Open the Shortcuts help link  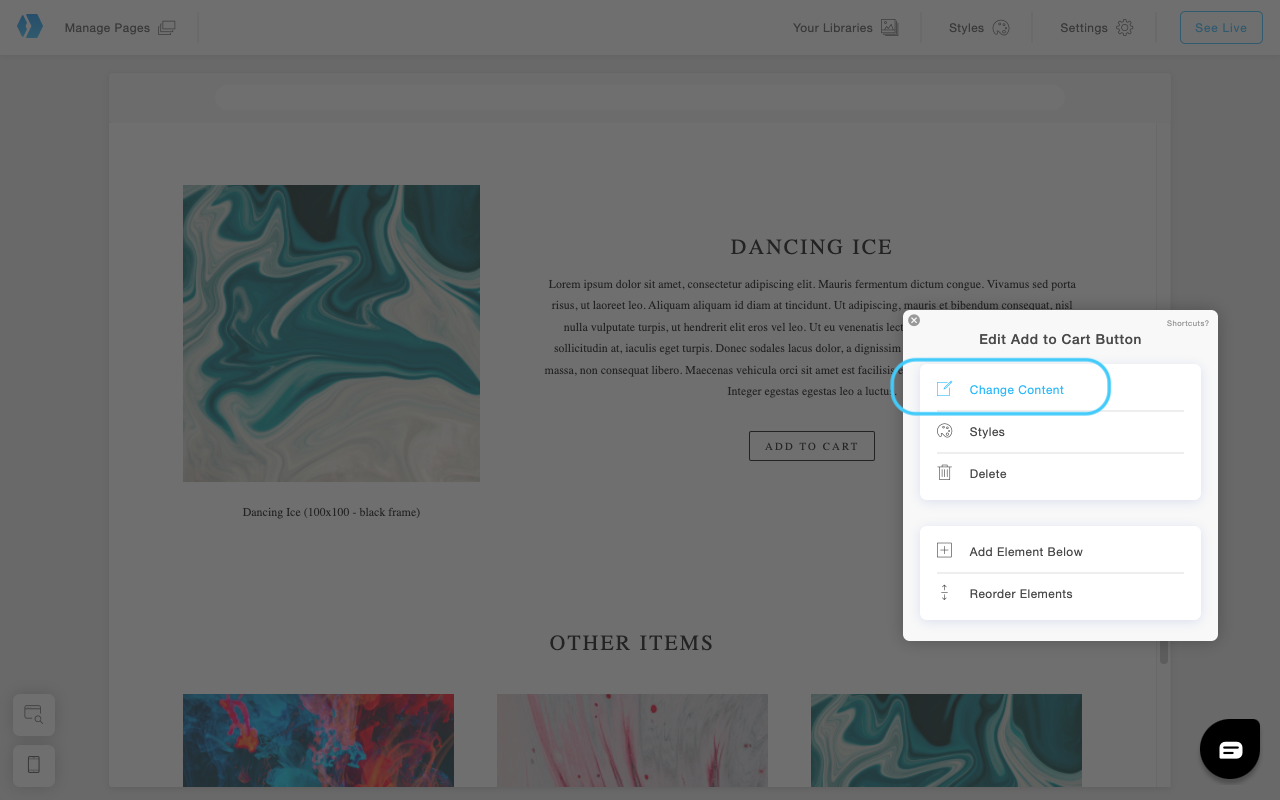[x=1187, y=323]
